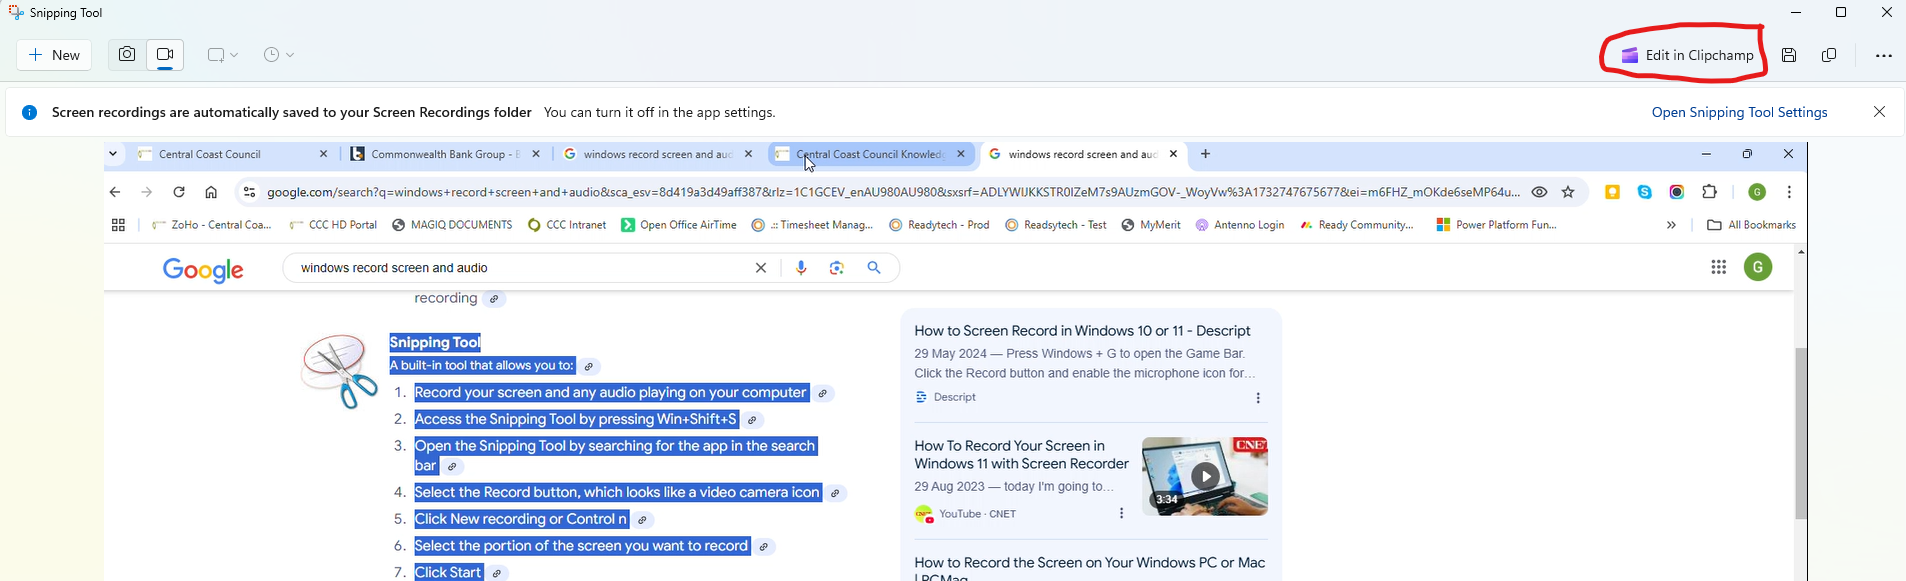Click the browser Home icon
The height and width of the screenshot is (581, 1906).
point(211,192)
